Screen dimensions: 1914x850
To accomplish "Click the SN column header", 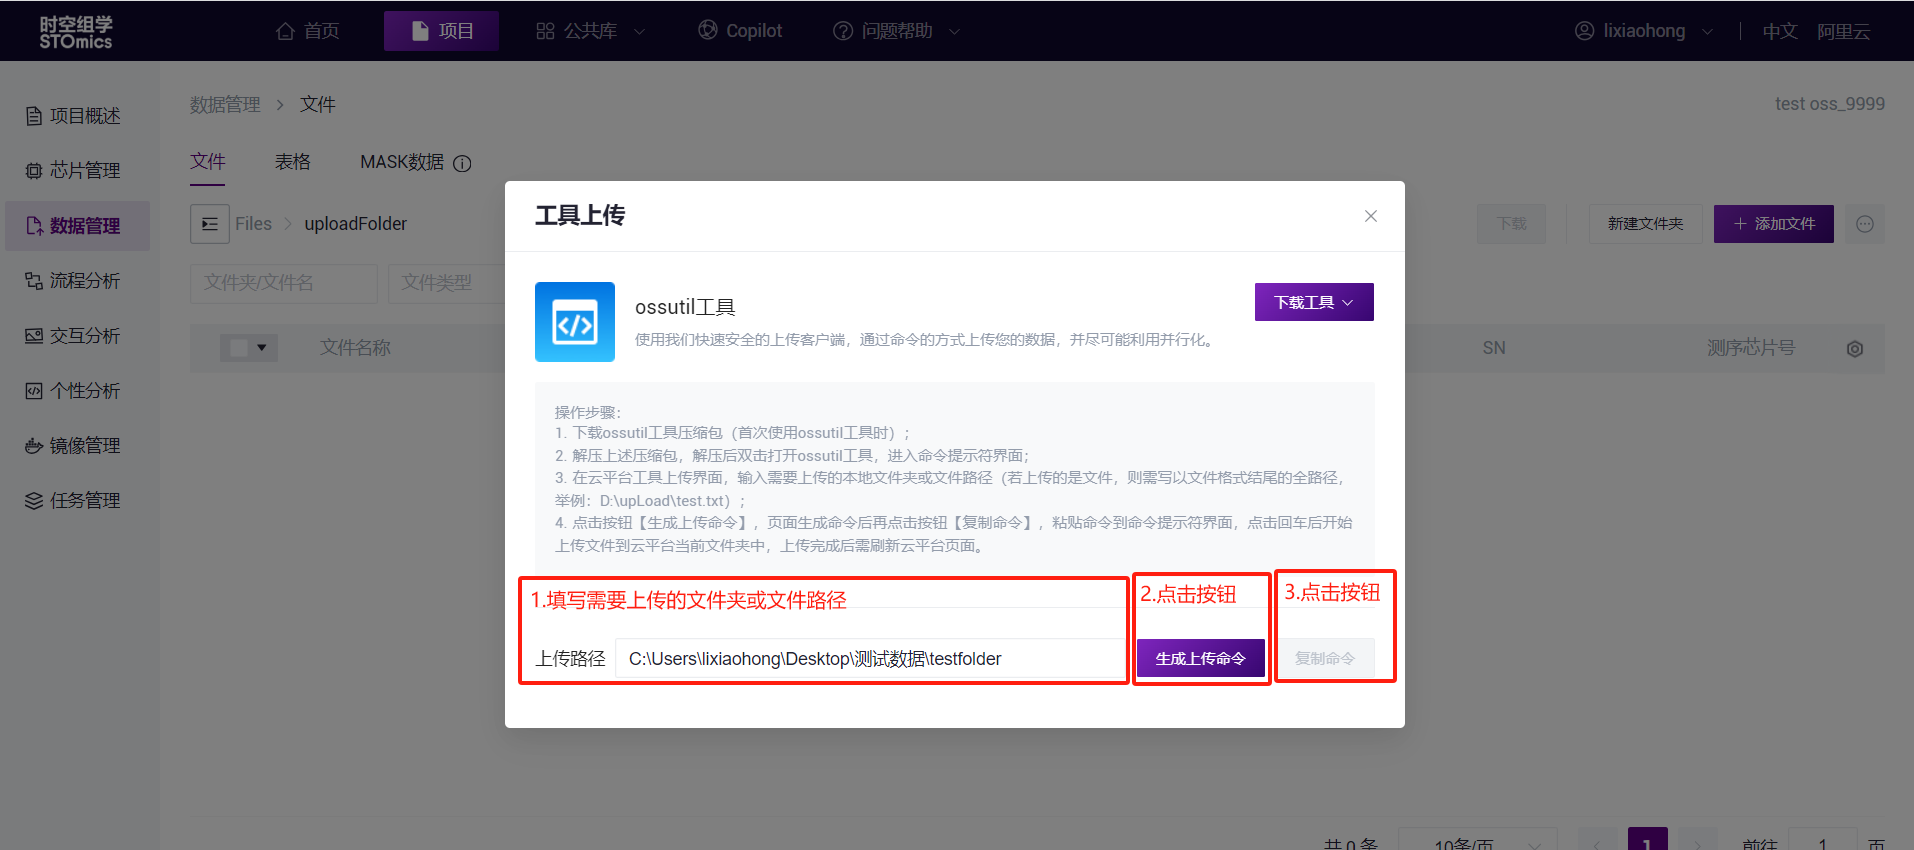I will click(x=1494, y=348).
